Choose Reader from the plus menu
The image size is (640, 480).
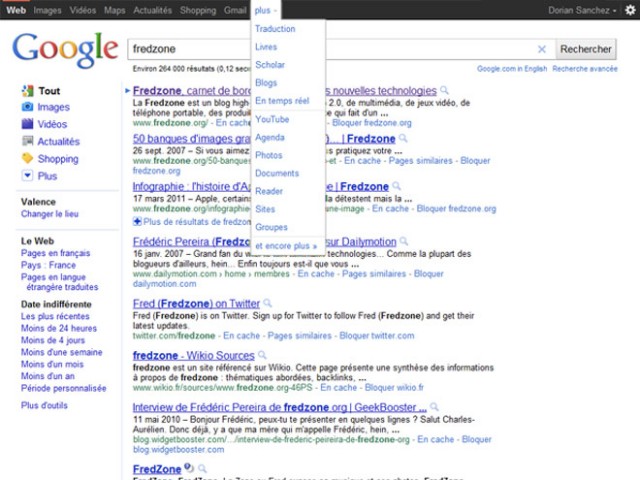pos(269,191)
